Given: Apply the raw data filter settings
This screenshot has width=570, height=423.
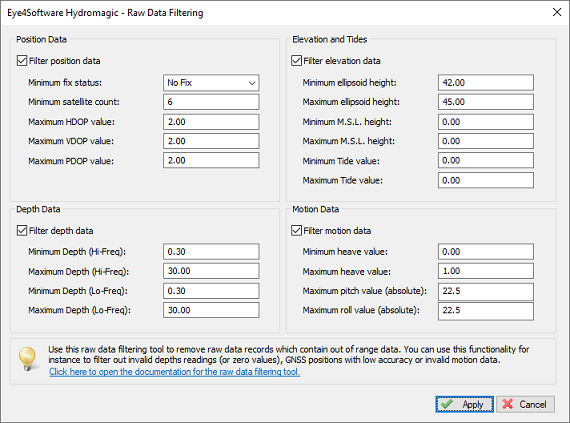Looking at the screenshot, I should (465, 404).
